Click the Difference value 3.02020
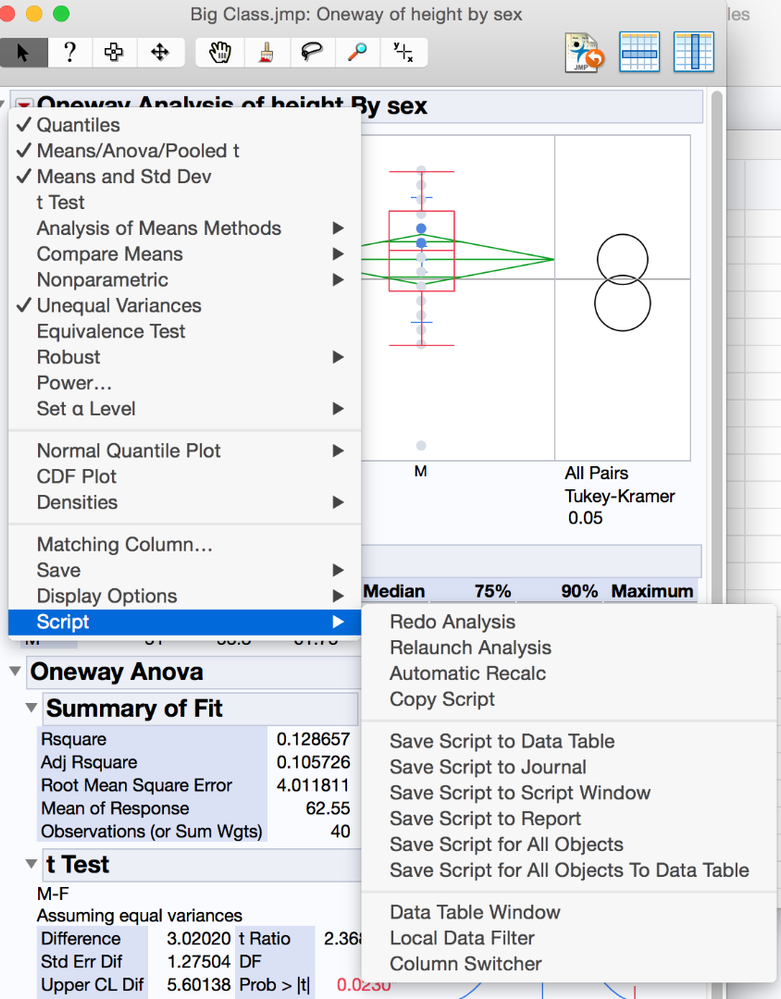 pos(198,938)
